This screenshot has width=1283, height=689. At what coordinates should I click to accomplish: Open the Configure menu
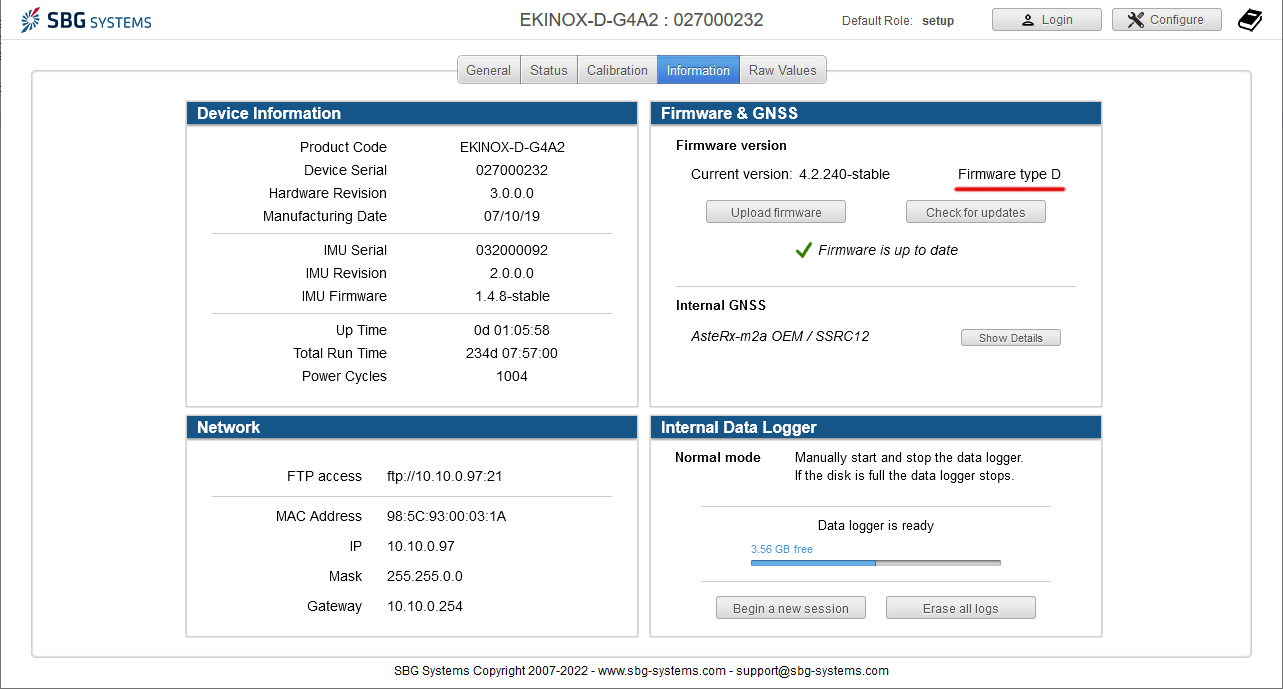[1166, 20]
